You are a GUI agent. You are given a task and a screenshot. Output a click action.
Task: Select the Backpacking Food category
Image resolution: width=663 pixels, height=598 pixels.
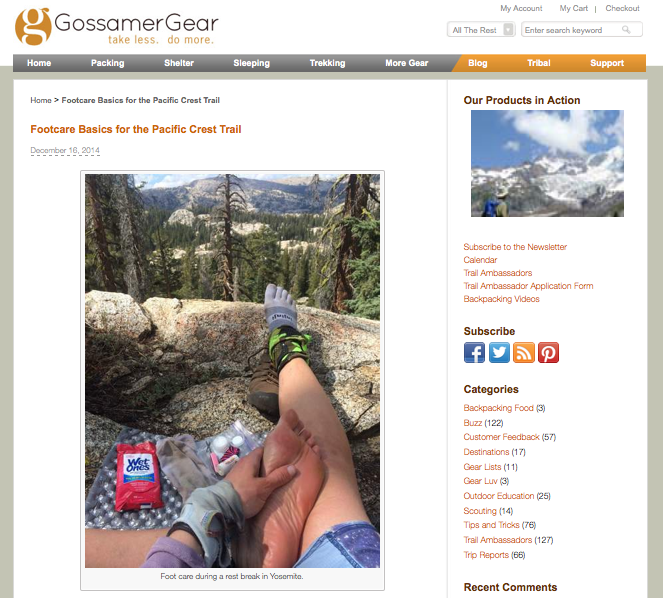(x=499, y=408)
